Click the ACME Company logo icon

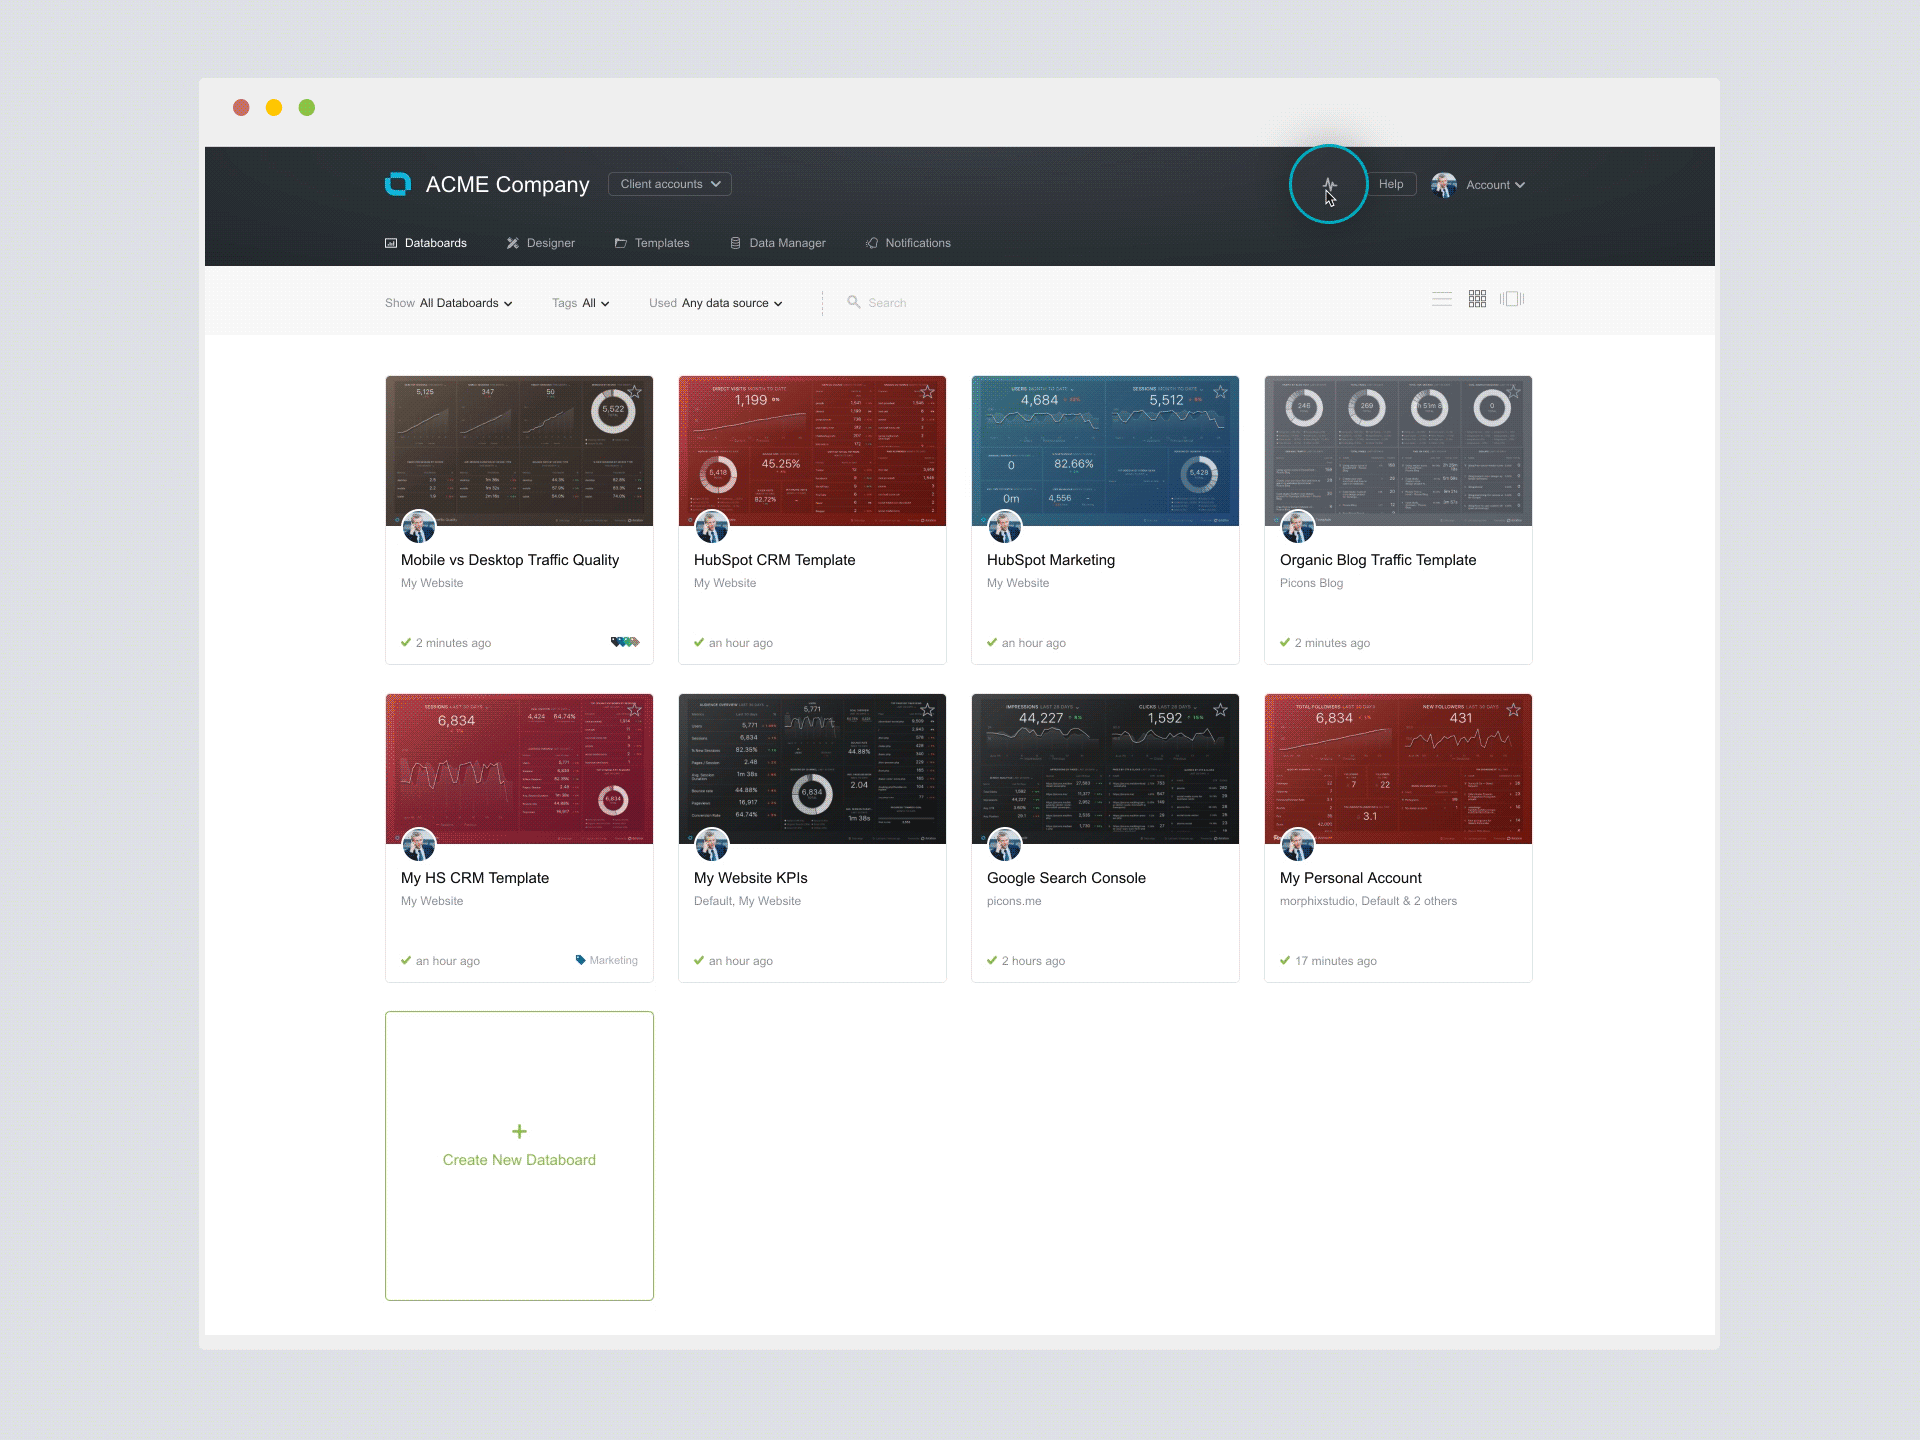click(x=398, y=184)
